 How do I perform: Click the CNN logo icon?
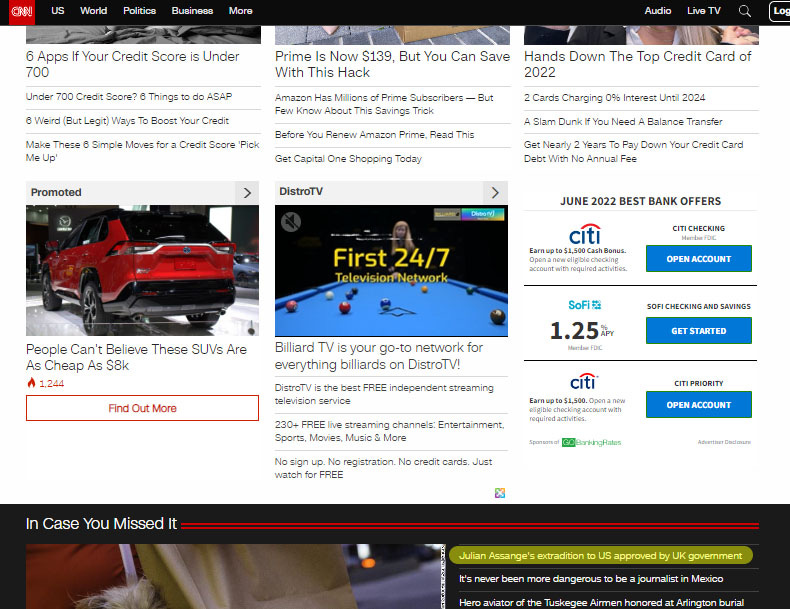pyautogui.click(x=22, y=12)
